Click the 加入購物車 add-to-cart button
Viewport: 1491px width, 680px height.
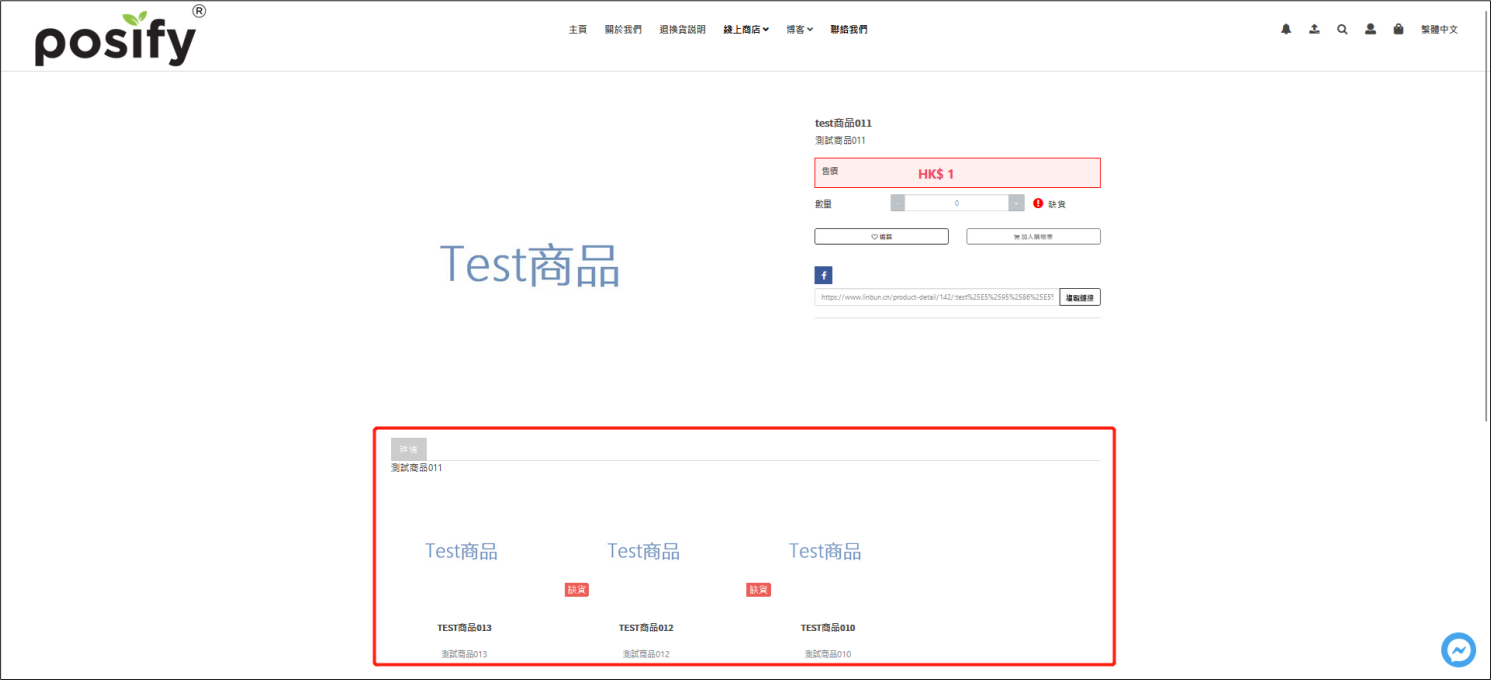point(1033,237)
